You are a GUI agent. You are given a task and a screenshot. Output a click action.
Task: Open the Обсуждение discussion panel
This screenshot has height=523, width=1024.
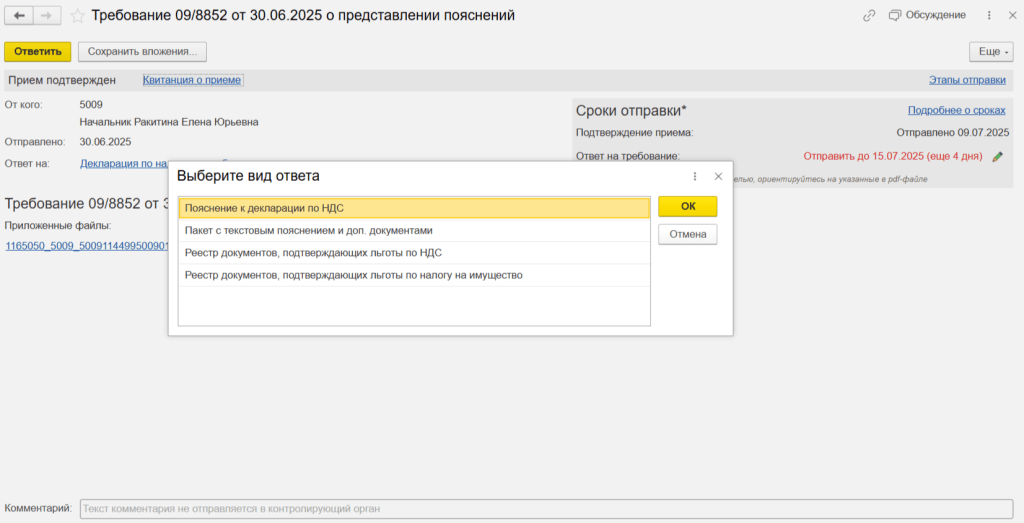coord(927,15)
